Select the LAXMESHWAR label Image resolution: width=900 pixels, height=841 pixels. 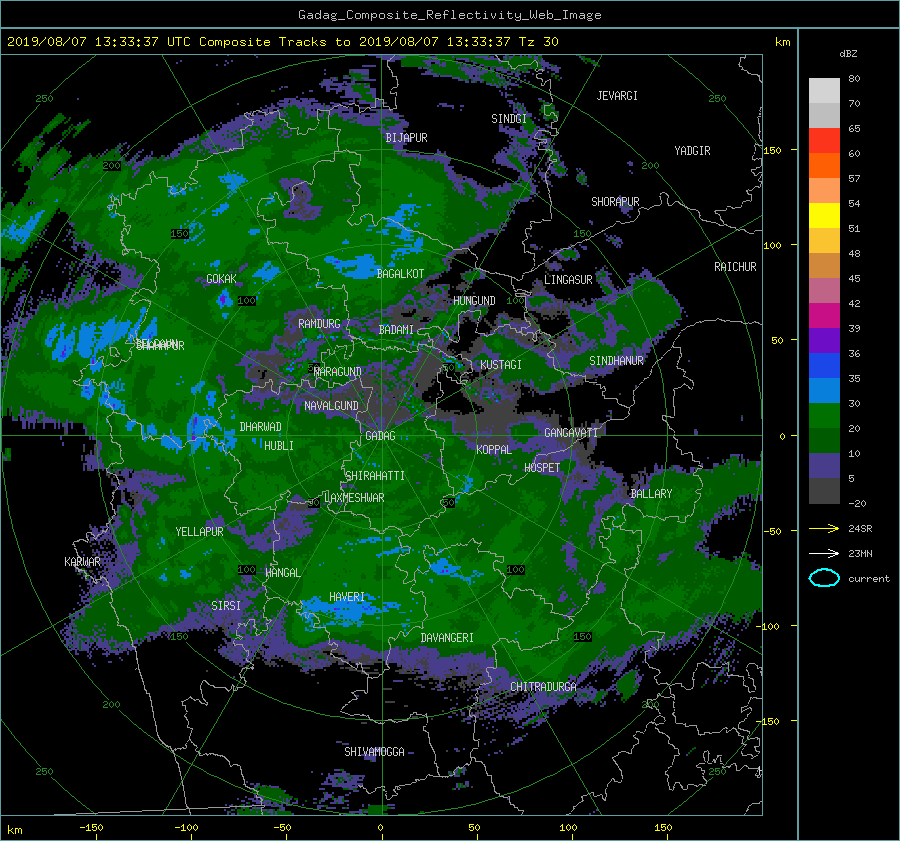[354, 498]
